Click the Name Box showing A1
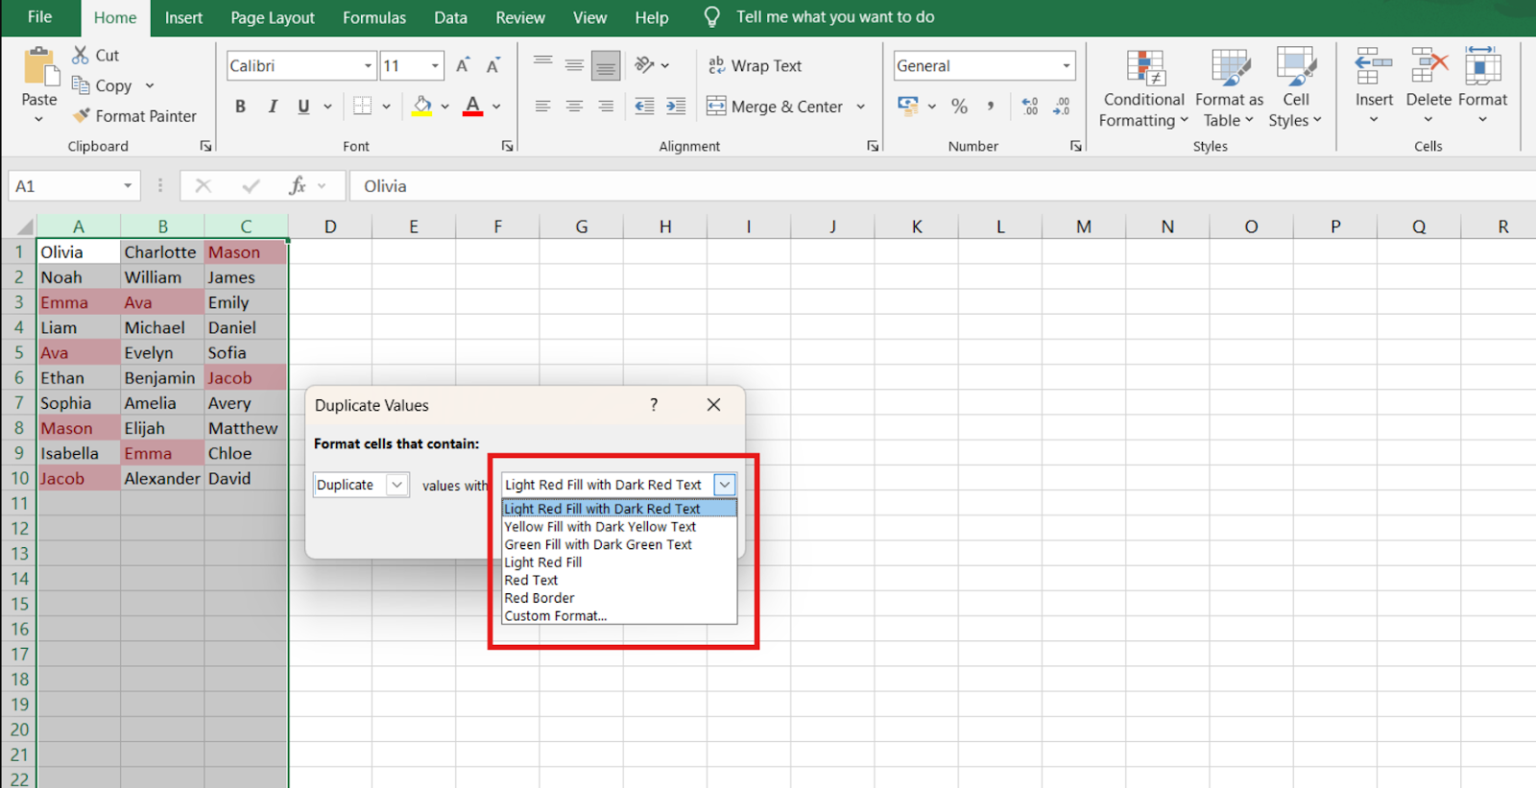Image resolution: width=1536 pixels, height=788 pixels. click(62, 186)
